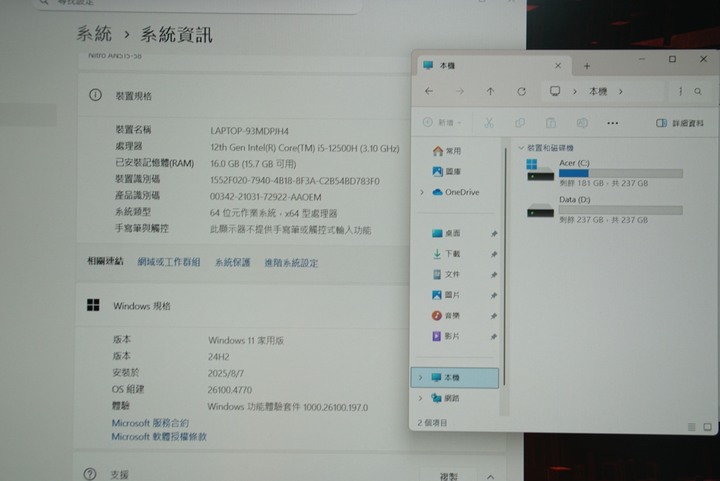
Task: Go back in File Explorer
Action: (429, 91)
